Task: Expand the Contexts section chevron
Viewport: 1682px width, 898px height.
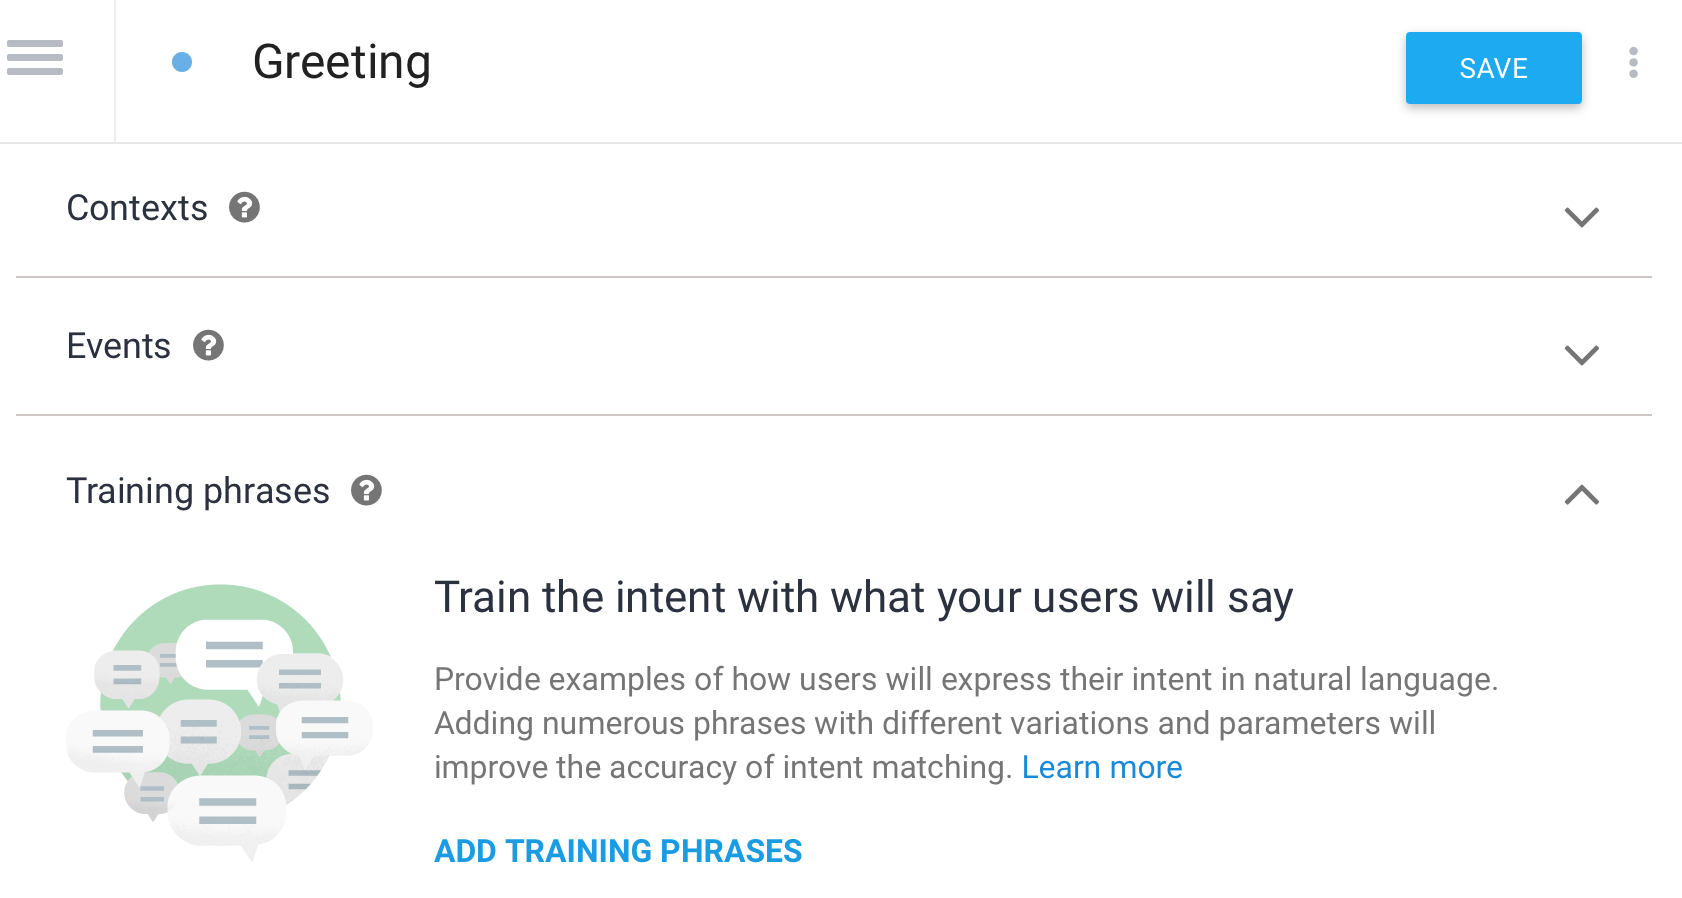Action: pyautogui.click(x=1581, y=217)
